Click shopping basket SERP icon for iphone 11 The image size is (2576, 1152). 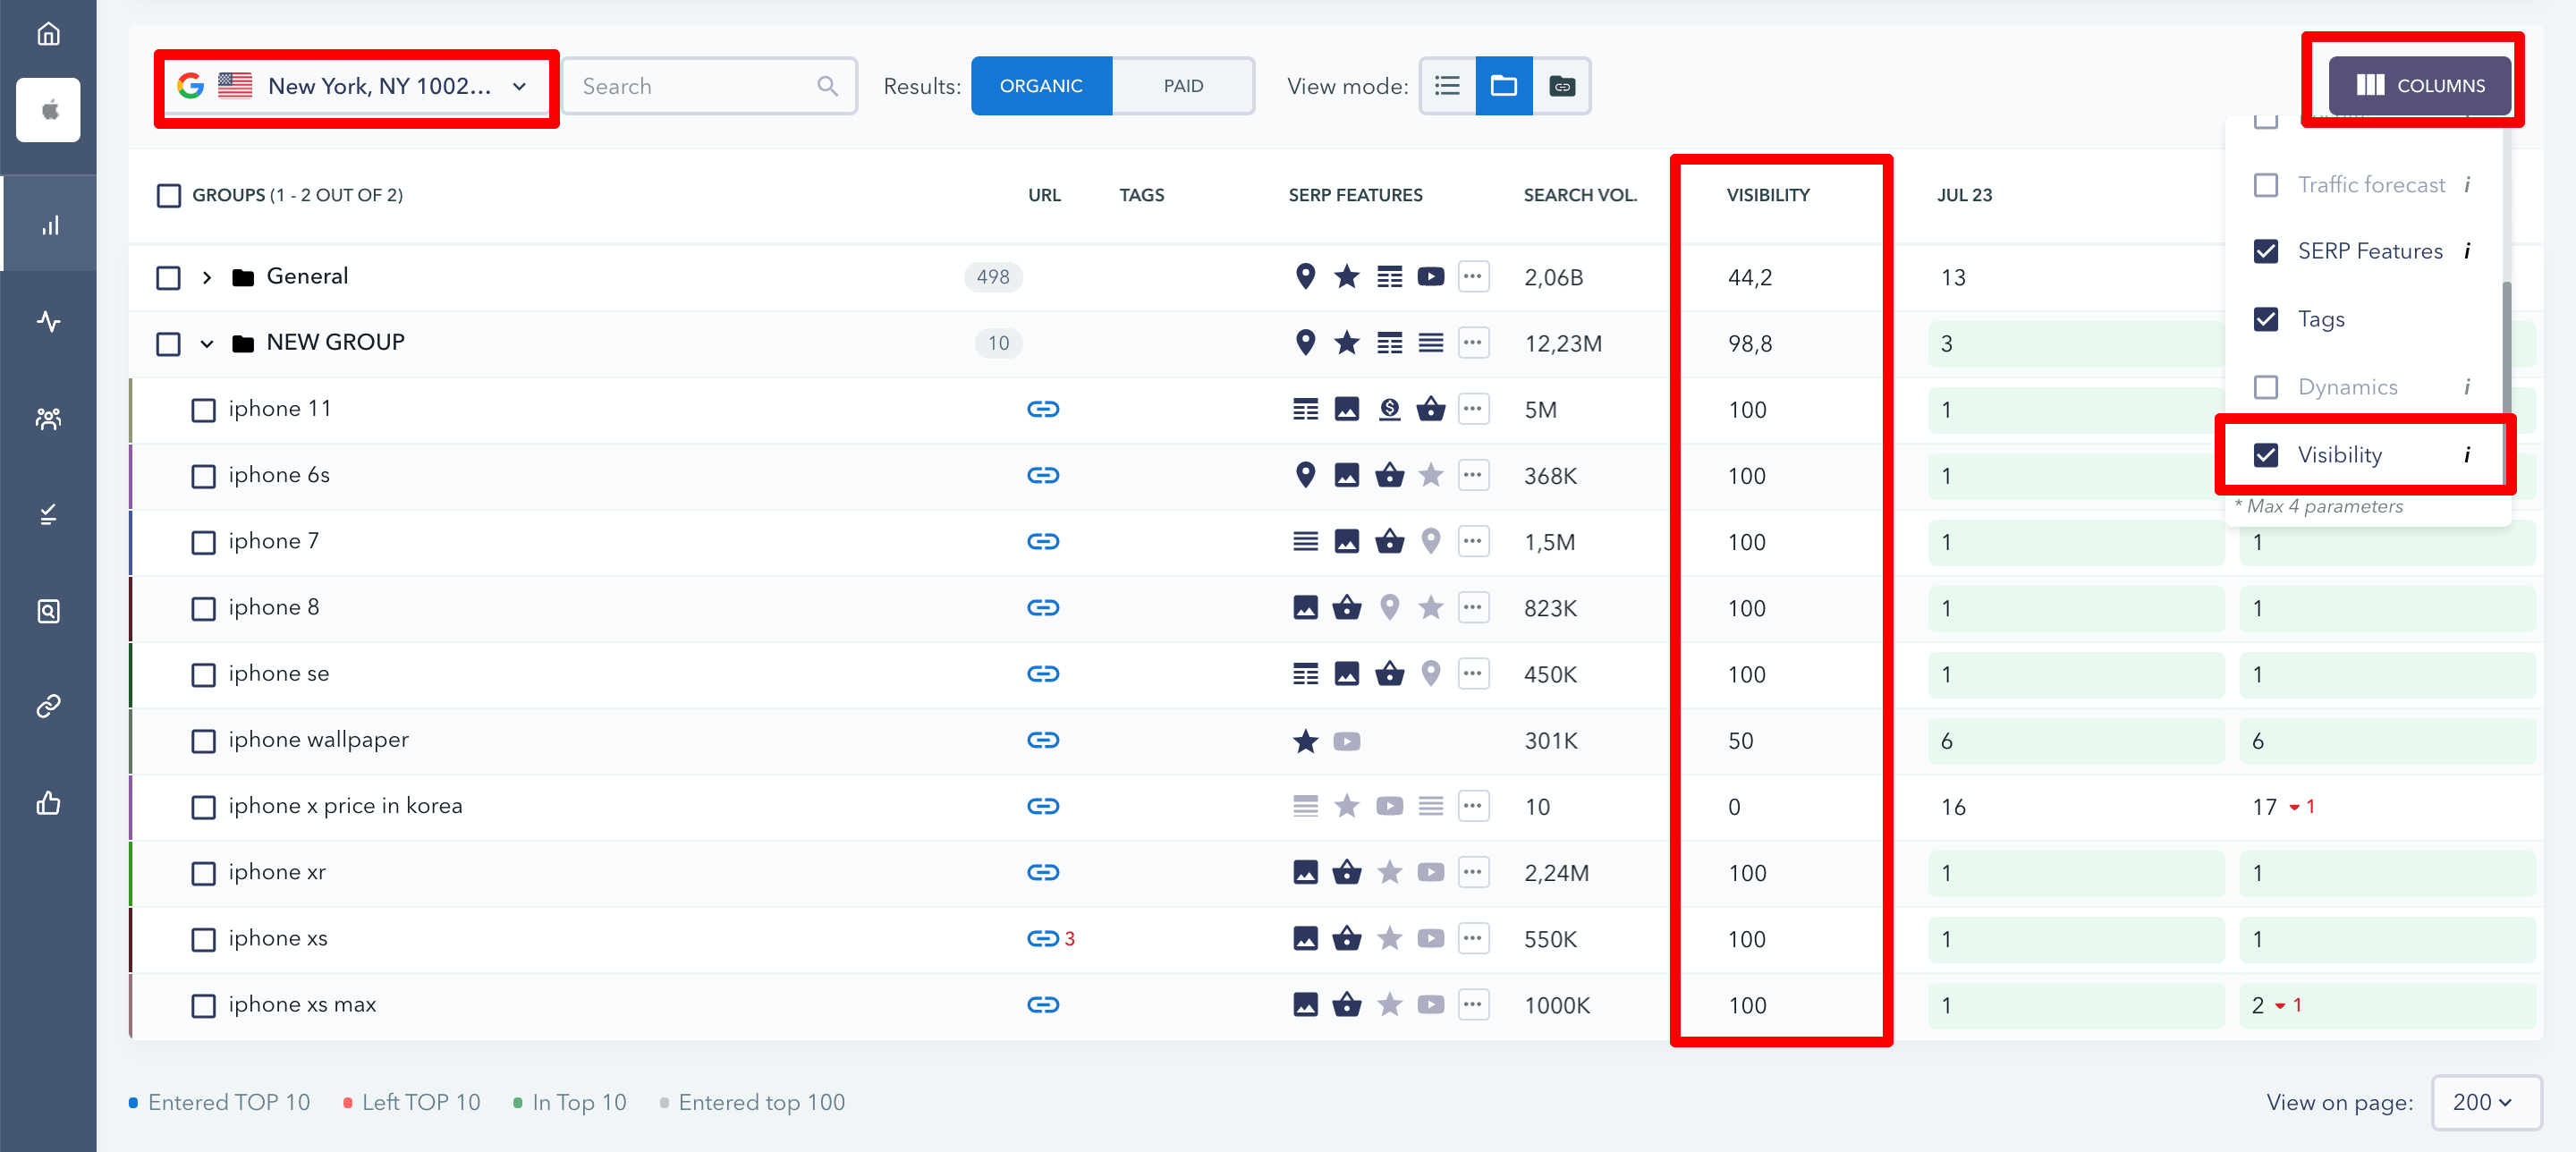[1431, 409]
